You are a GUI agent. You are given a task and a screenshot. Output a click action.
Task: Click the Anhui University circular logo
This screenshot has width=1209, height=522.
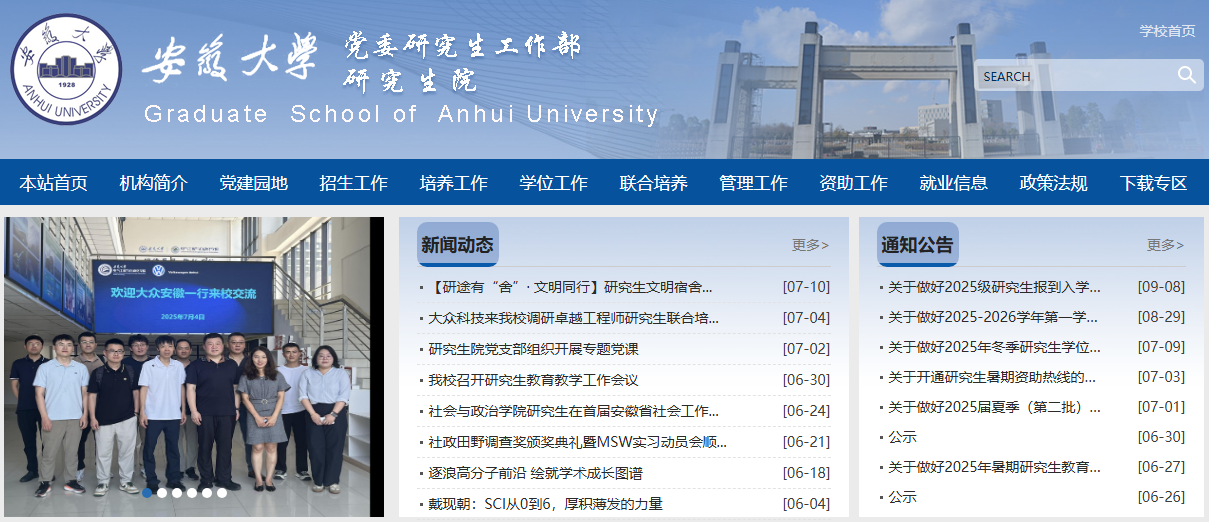coord(66,70)
